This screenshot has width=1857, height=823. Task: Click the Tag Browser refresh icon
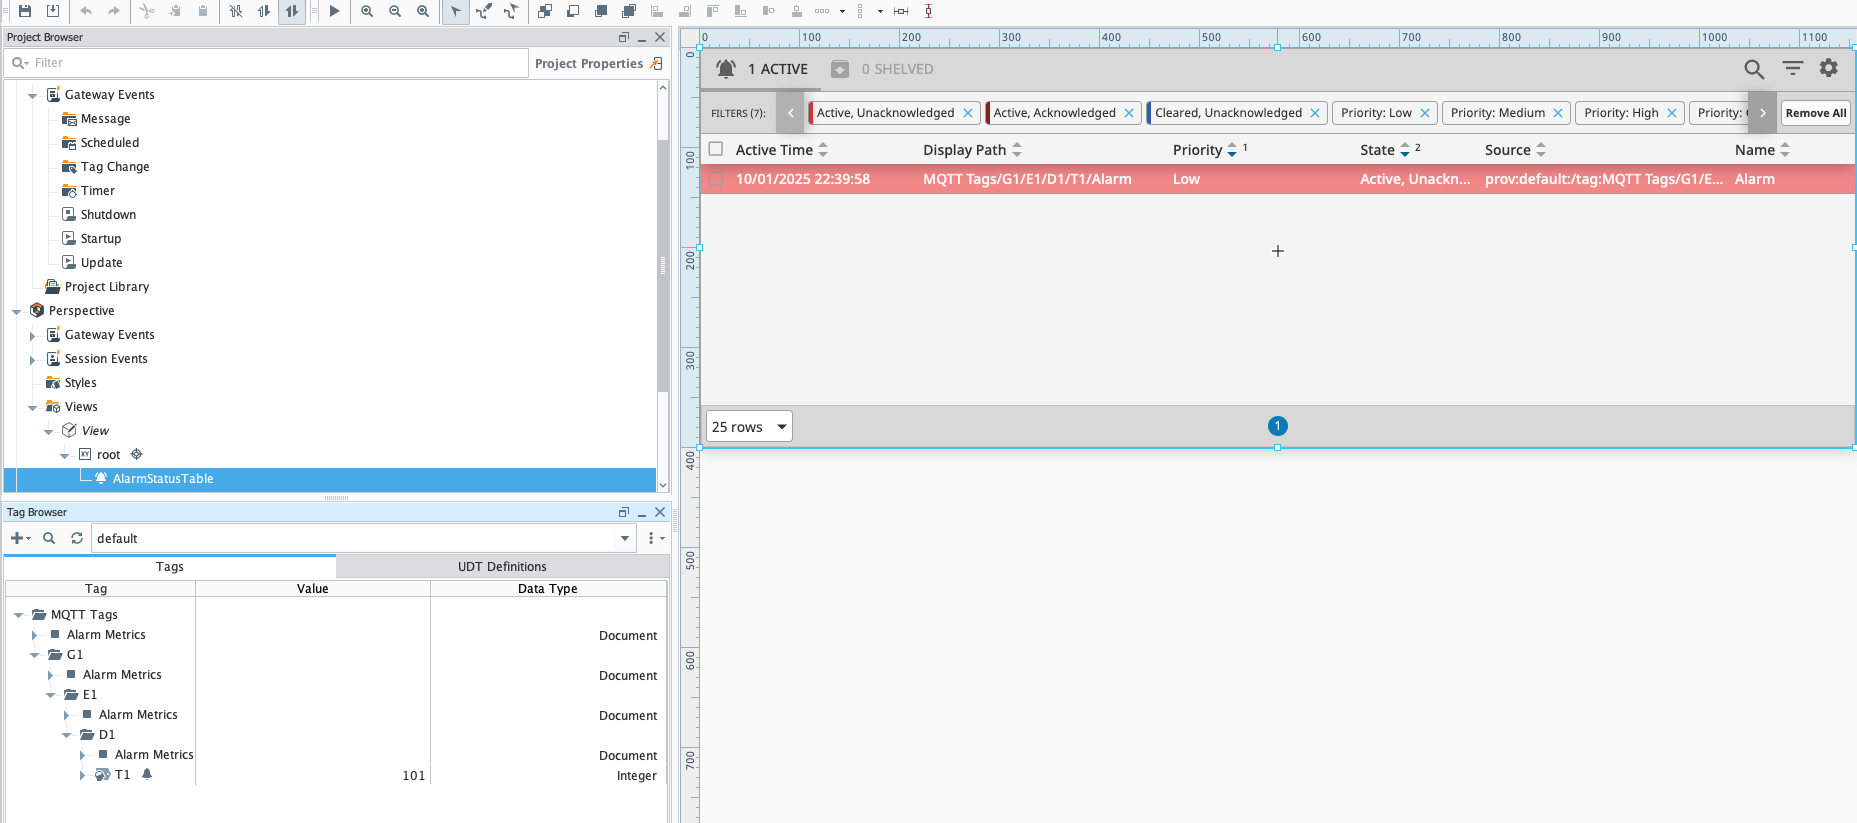pyautogui.click(x=77, y=538)
